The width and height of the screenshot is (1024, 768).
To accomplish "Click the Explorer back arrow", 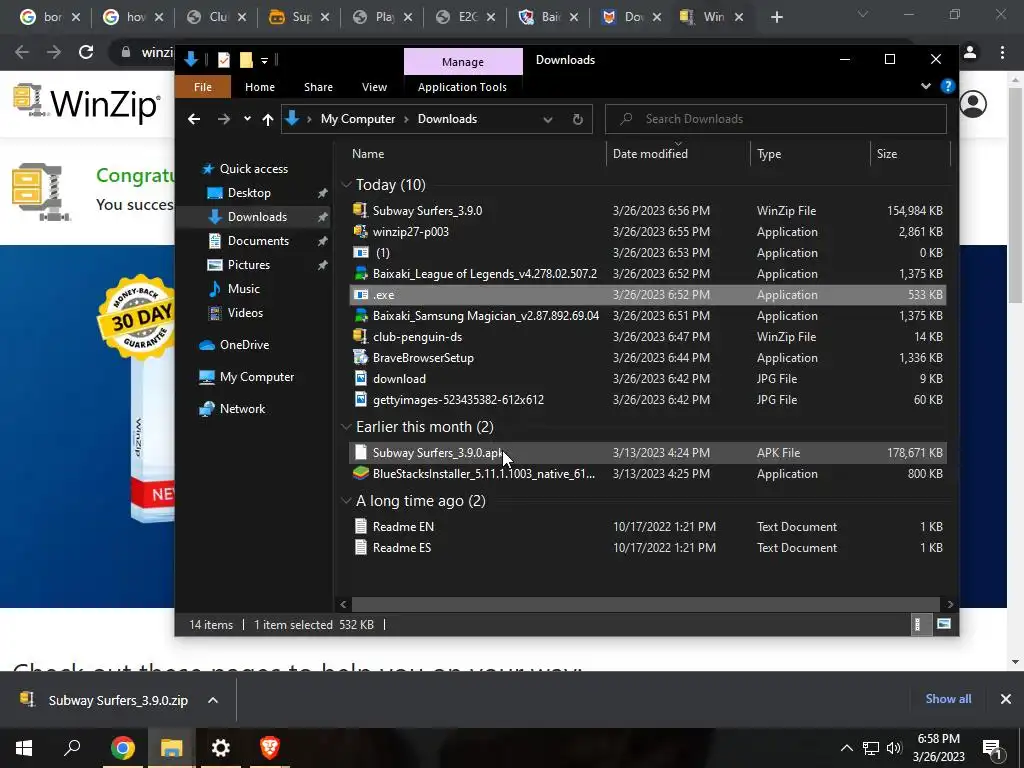I will click(194, 119).
